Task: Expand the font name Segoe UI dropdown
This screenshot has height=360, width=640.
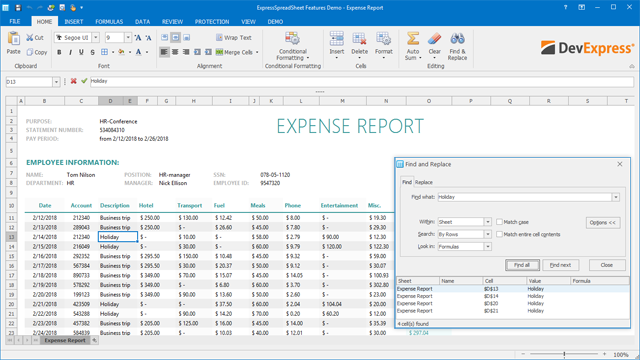Action: (96, 38)
